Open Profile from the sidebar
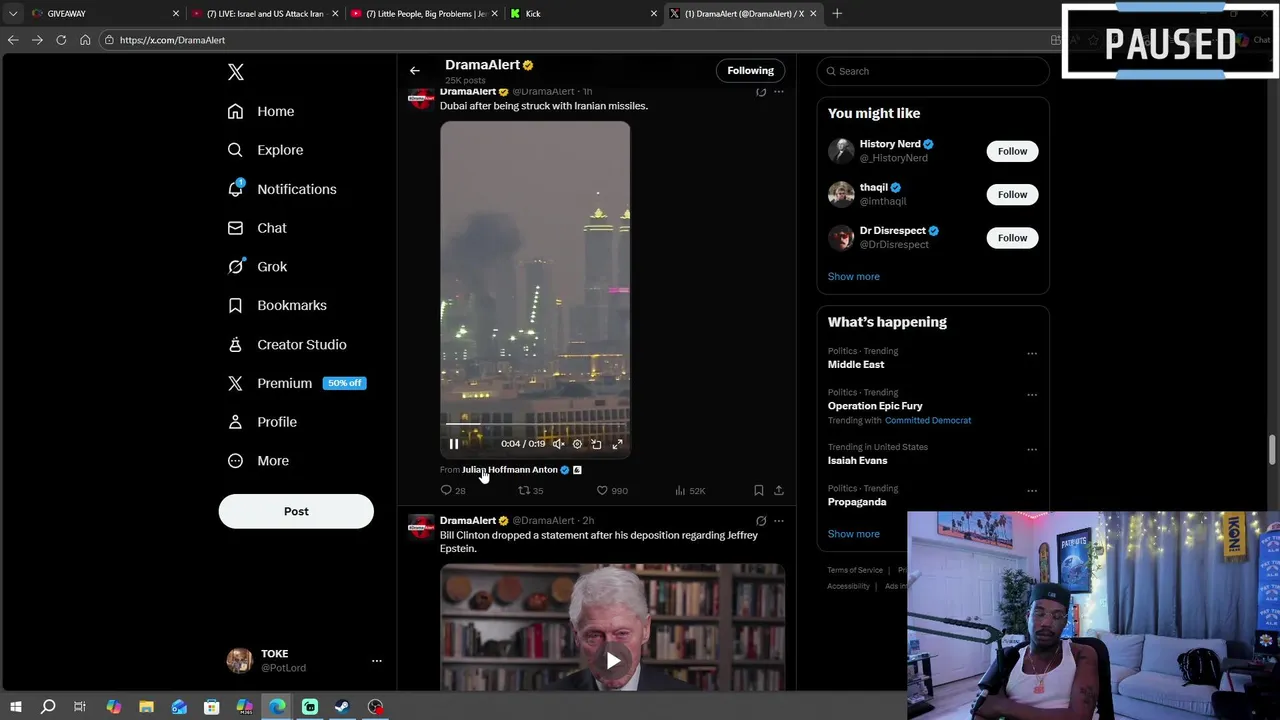This screenshot has width=1280, height=720. coord(262,422)
